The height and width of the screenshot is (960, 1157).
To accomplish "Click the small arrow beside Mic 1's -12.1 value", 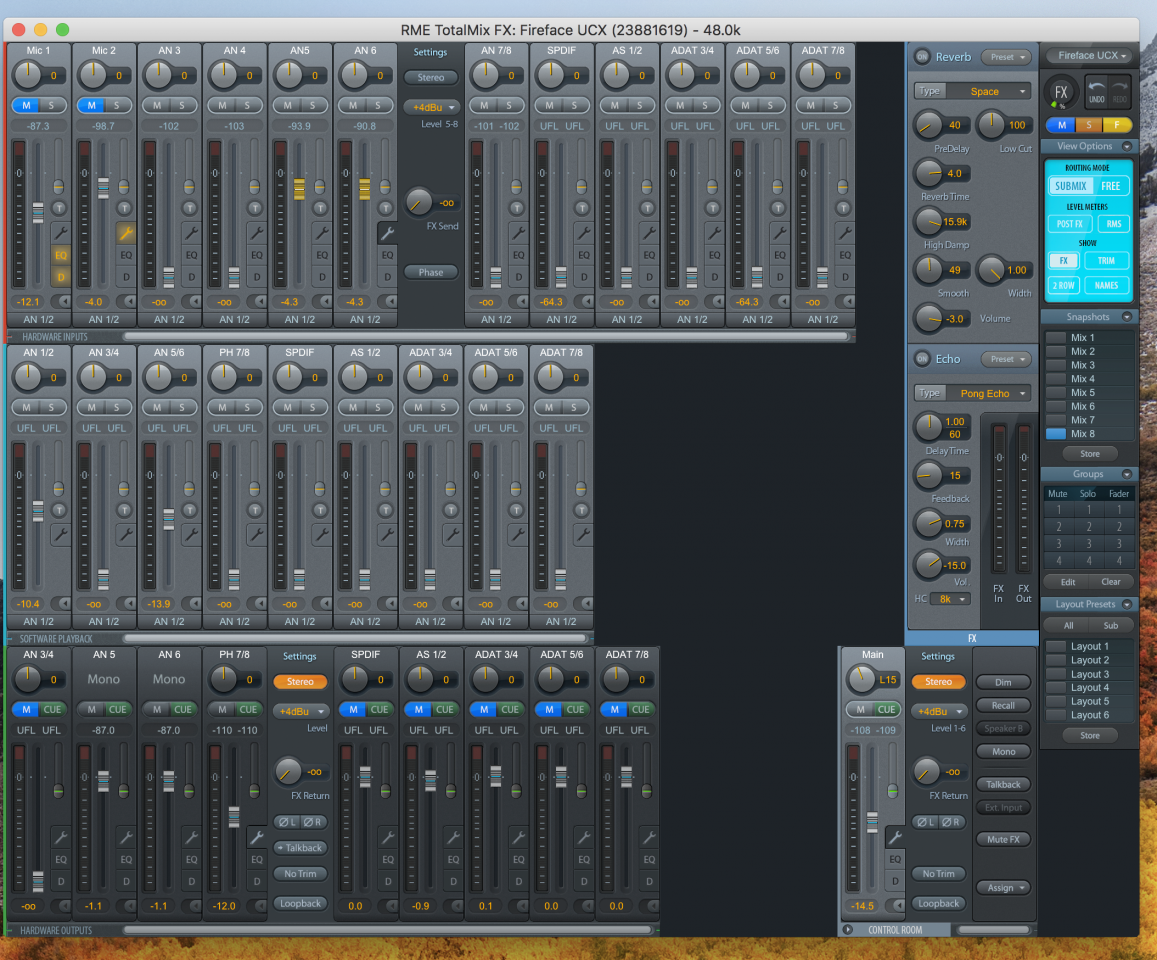I will [x=64, y=301].
